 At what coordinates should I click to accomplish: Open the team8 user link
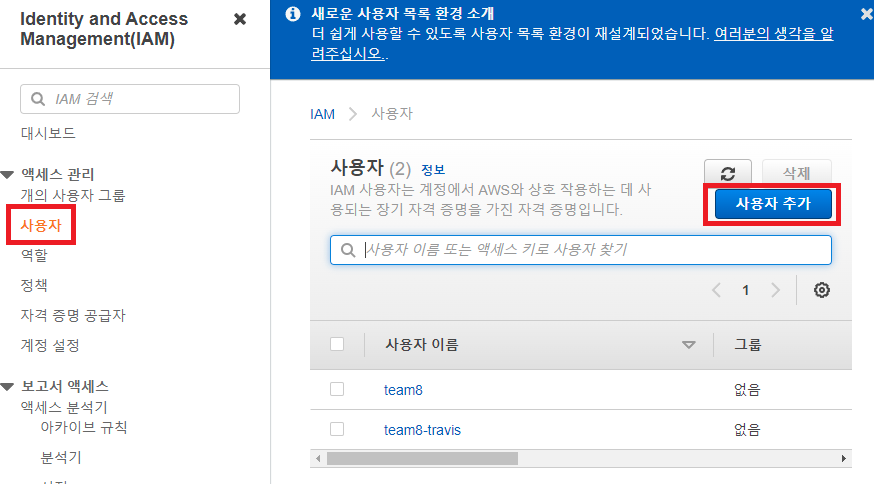(x=403, y=390)
